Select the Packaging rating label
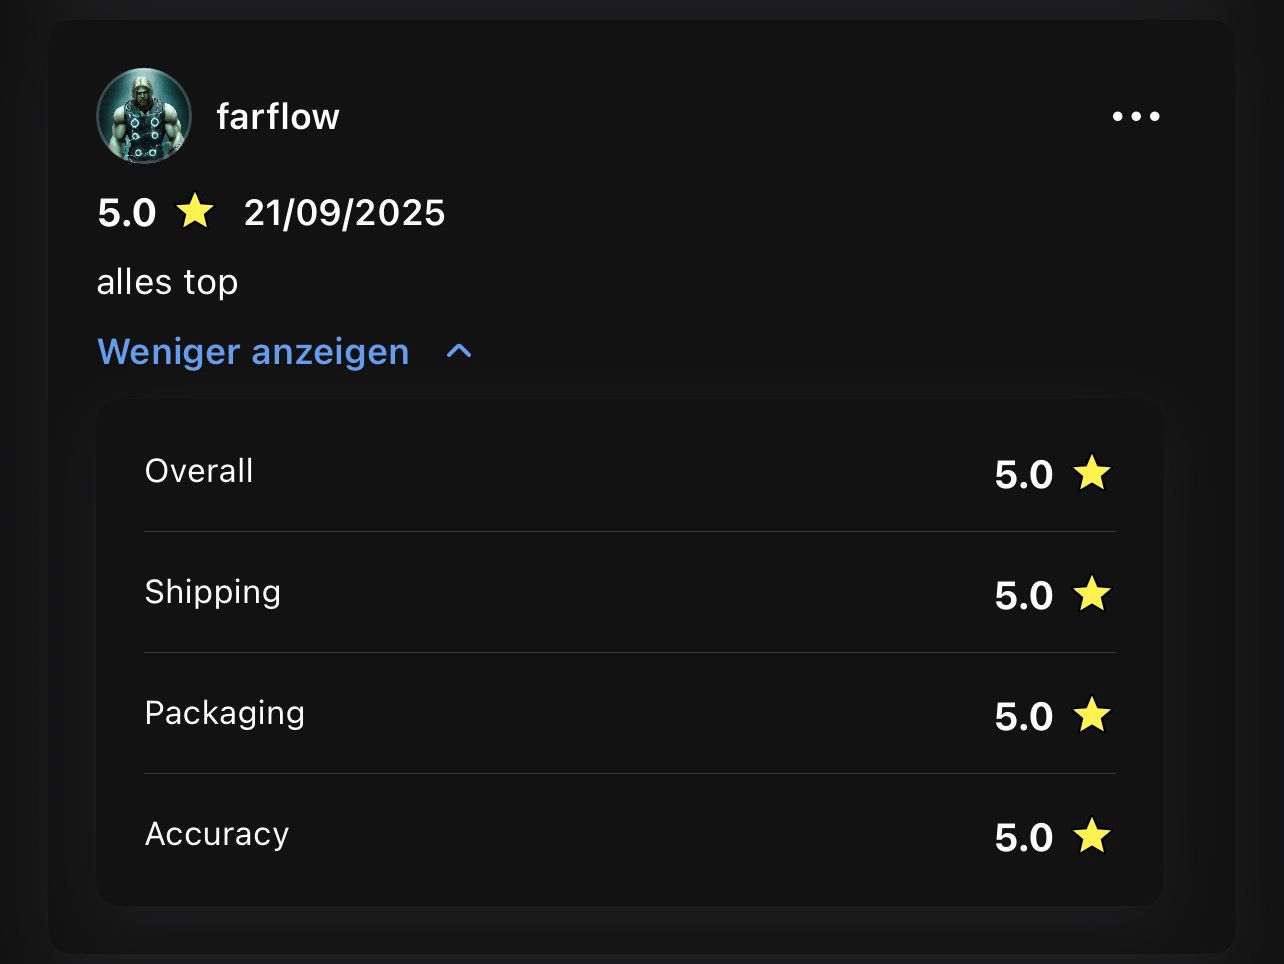 pyautogui.click(x=224, y=713)
